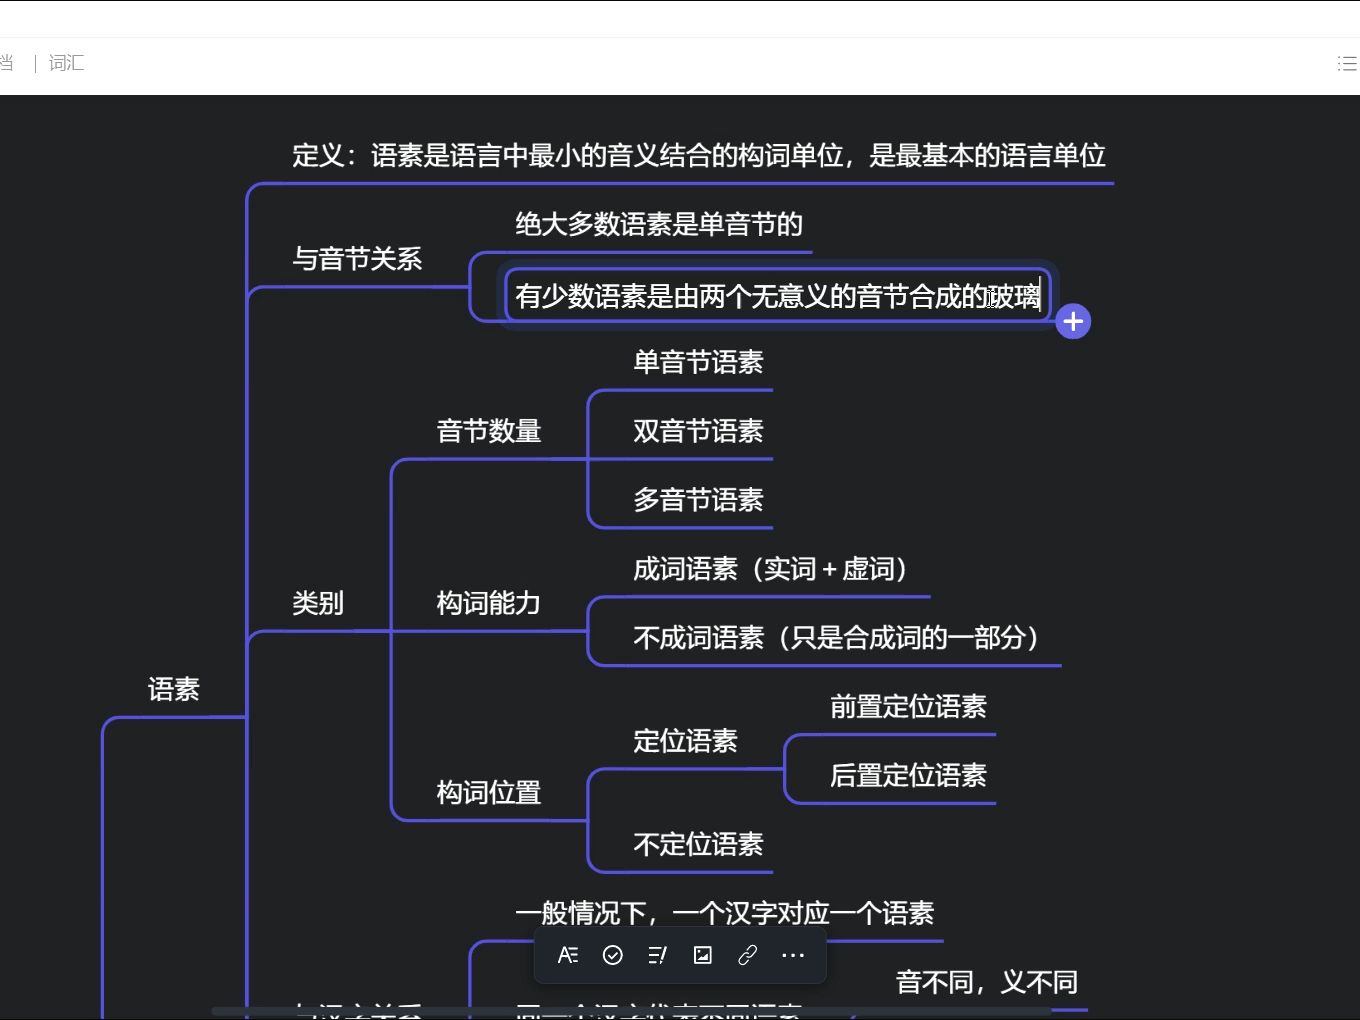Select the 定义 node about 语素
Image resolution: width=1360 pixels, height=1020 pixels.
tap(699, 155)
